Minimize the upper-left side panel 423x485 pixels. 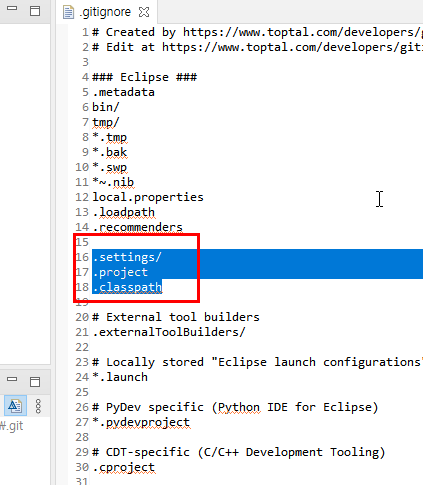12,8
